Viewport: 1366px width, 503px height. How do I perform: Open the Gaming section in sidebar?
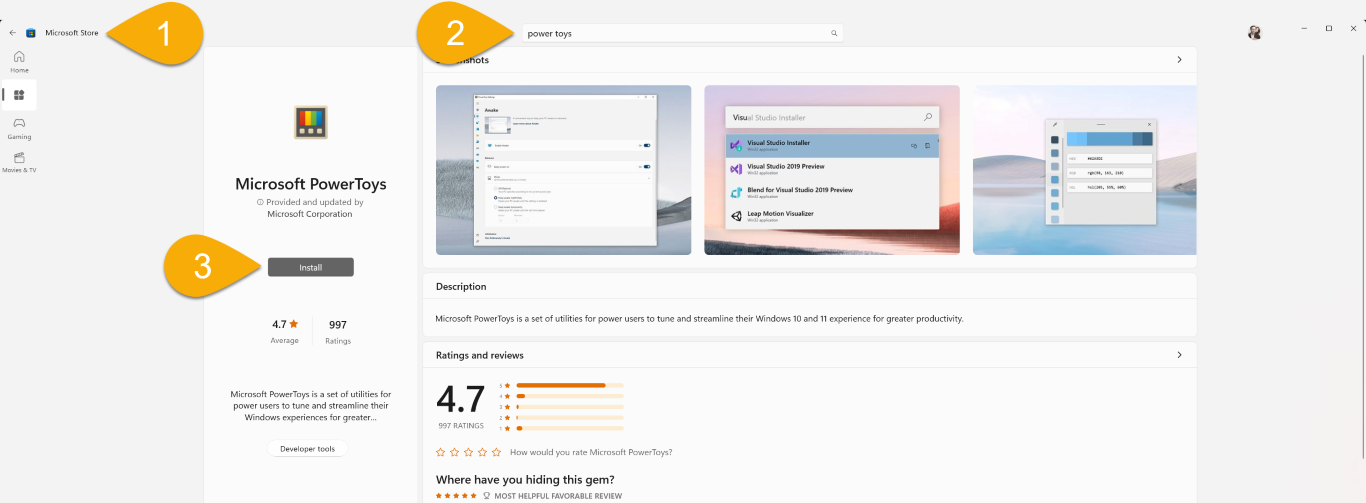click(19, 128)
